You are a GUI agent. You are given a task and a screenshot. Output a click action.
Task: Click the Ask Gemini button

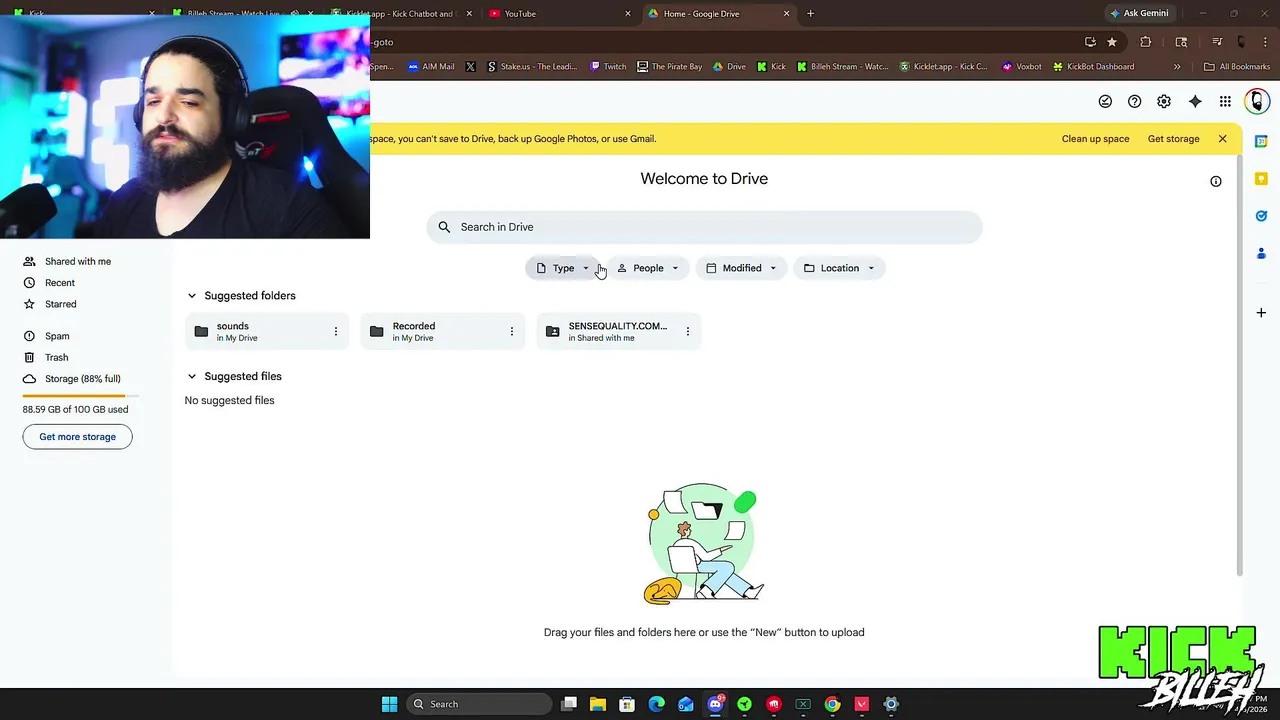coord(1138,14)
